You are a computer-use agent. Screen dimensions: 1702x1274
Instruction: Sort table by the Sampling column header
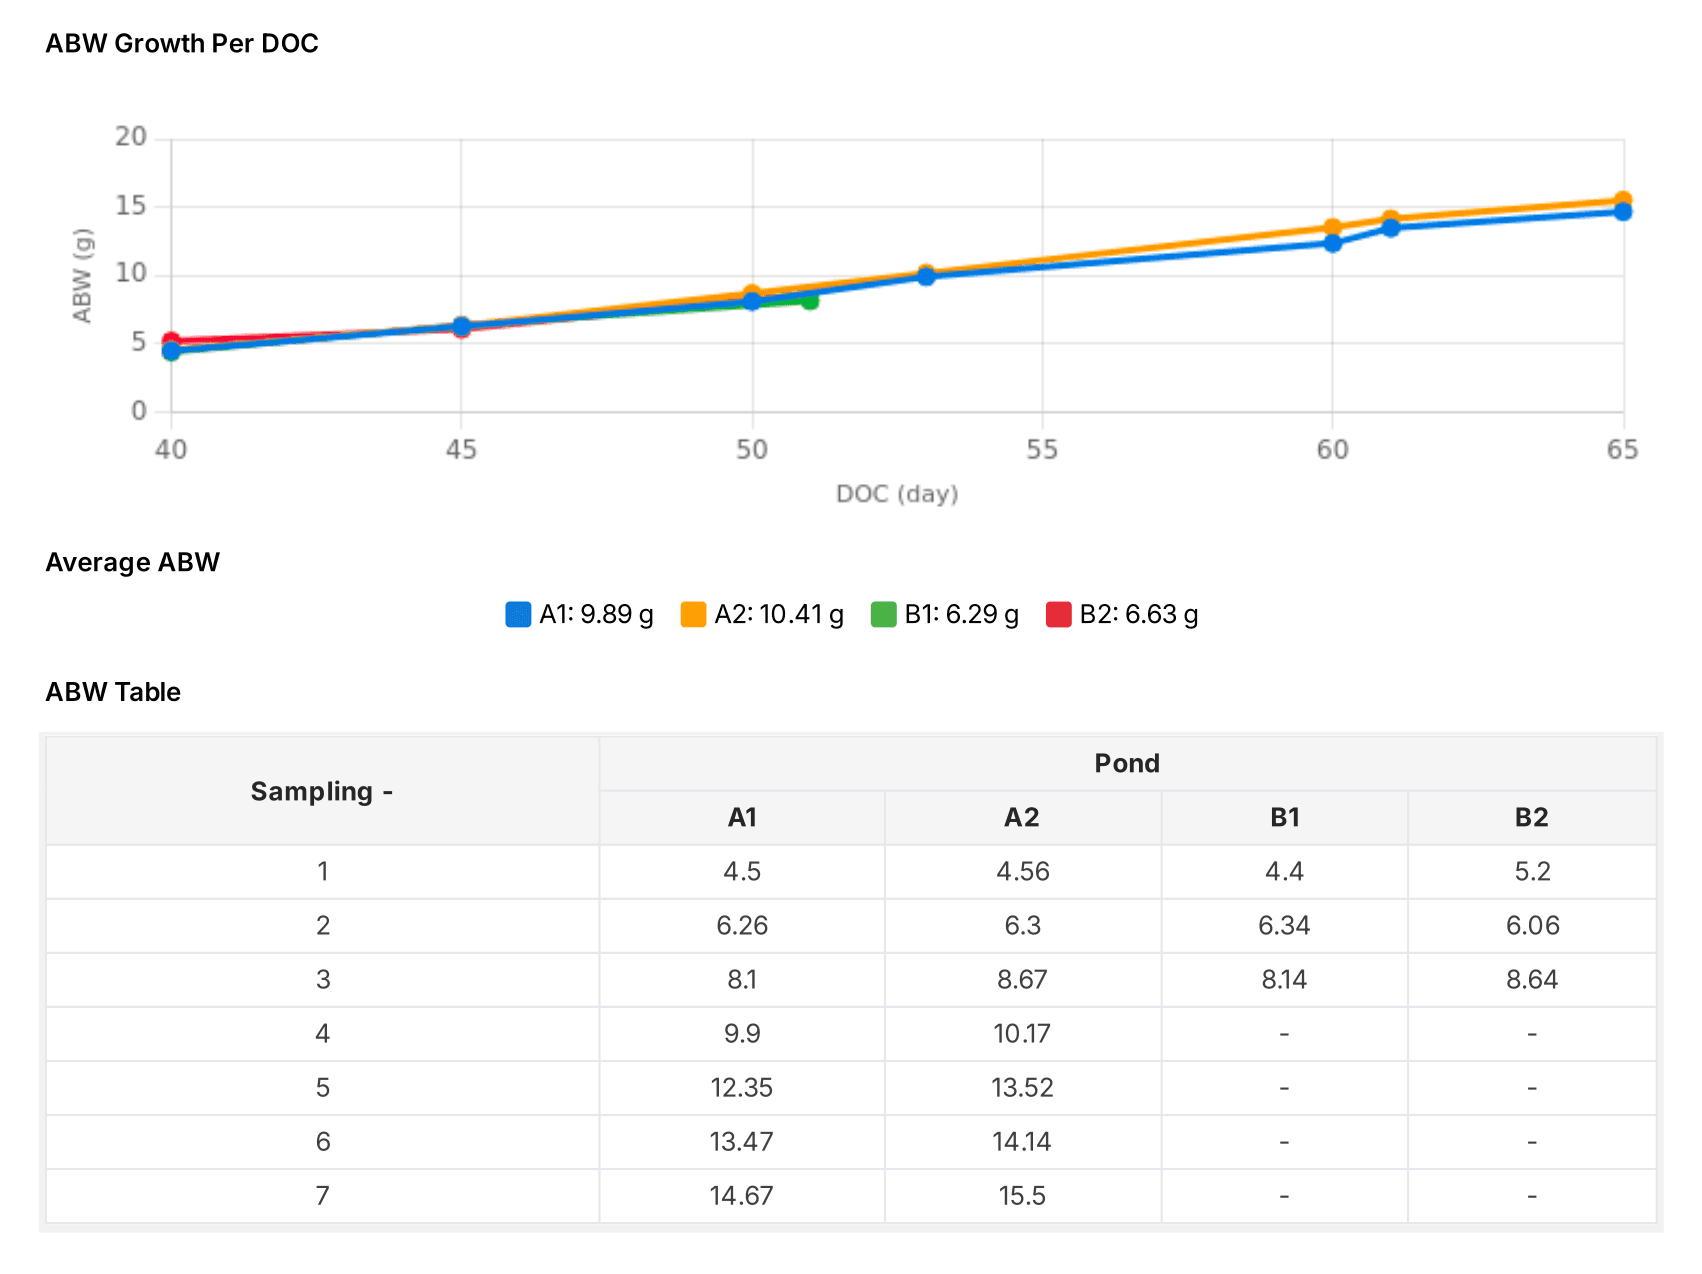coord(322,792)
